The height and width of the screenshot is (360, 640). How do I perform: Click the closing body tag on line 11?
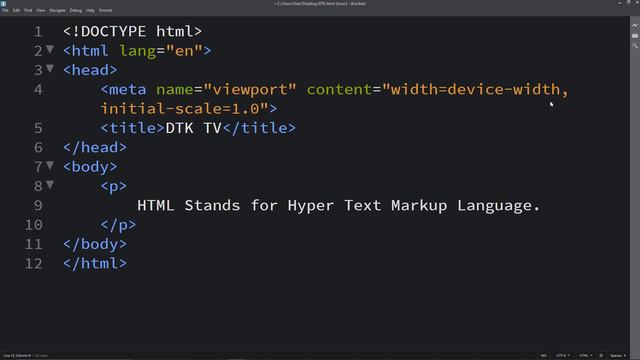(x=95, y=244)
